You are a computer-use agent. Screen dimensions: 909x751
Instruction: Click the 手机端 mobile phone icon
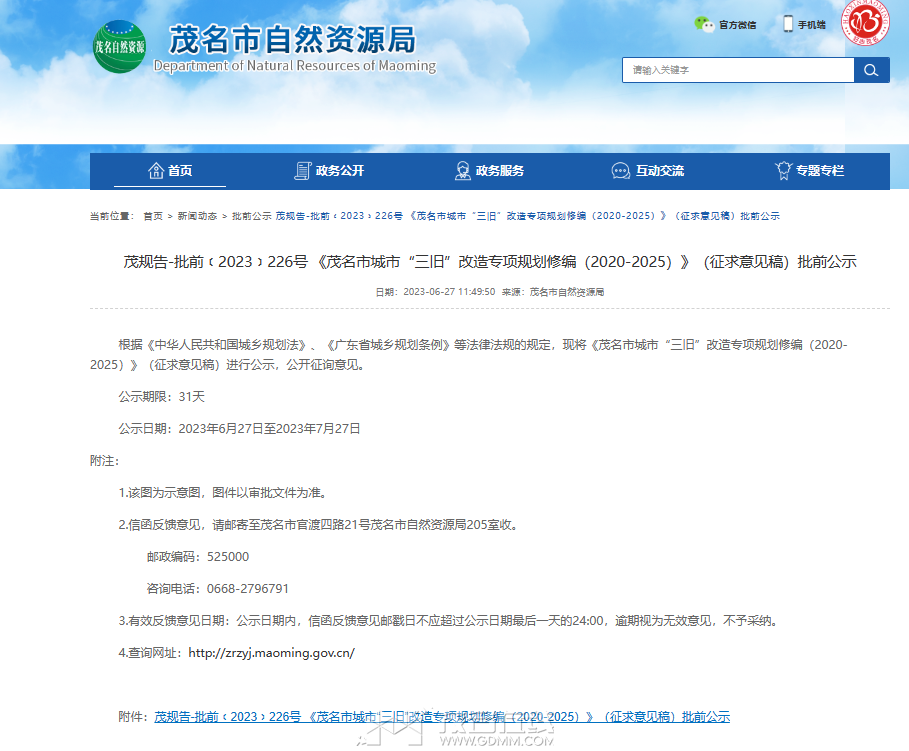pyautogui.click(x=788, y=24)
